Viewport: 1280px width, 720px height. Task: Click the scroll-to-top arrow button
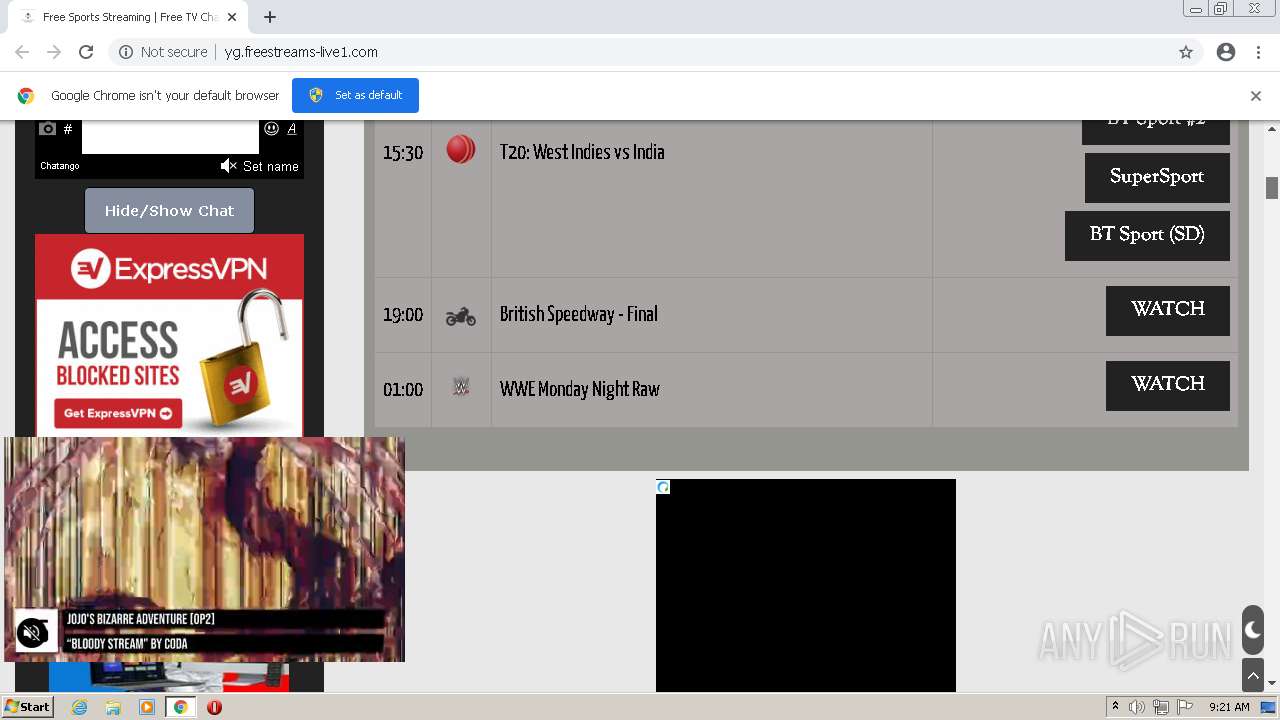pyautogui.click(x=1253, y=676)
